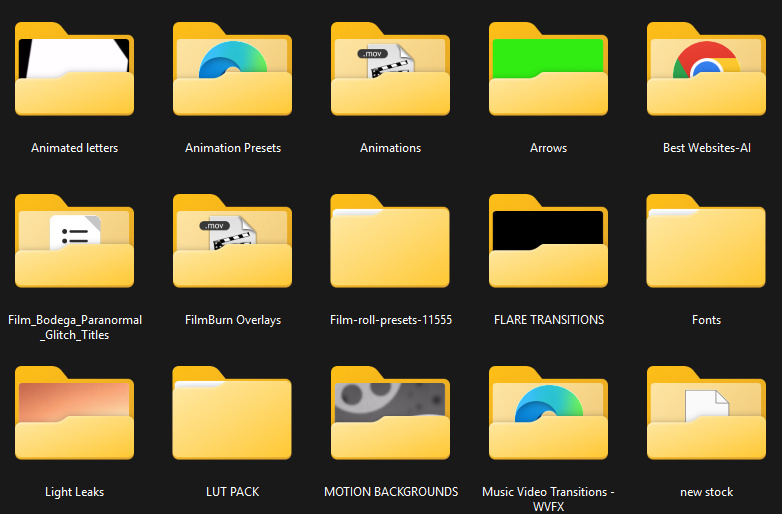This screenshot has height=514, width=782.
Task: Click the 'Film-roll-presets-11555' name label
Action: point(391,320)
